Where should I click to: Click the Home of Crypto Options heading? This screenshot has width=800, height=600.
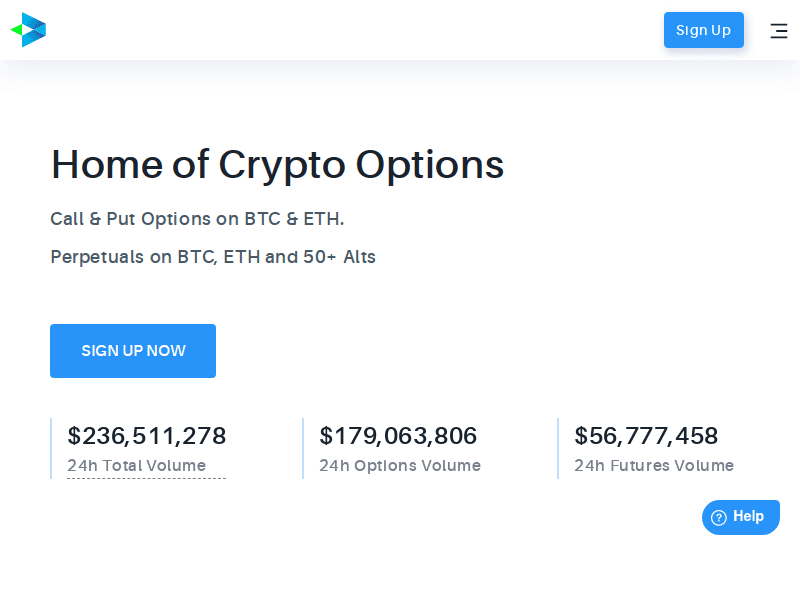277,165
